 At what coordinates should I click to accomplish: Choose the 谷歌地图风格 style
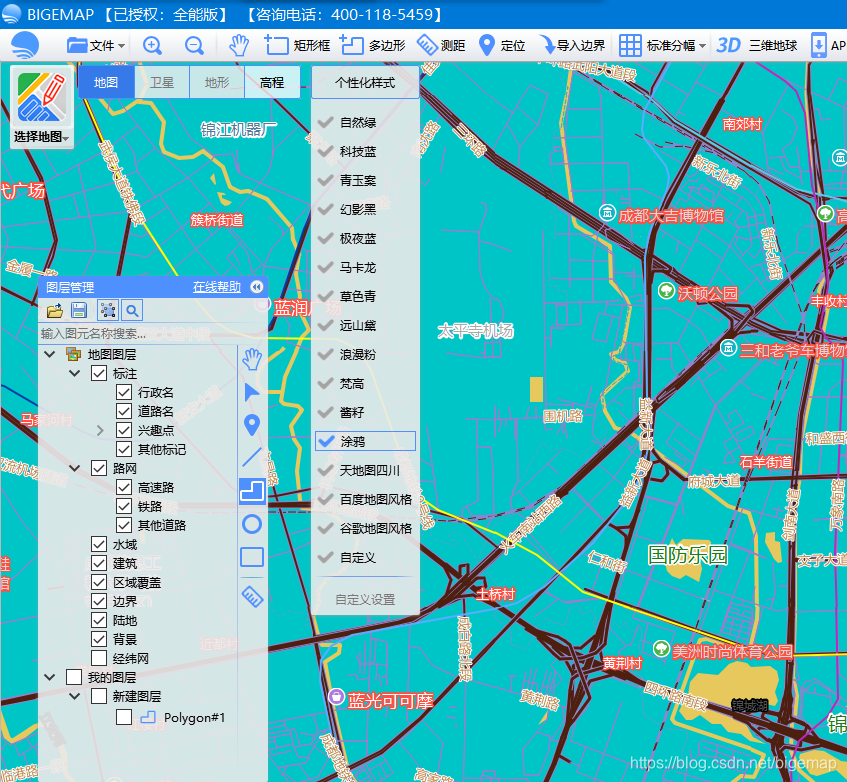[375, 529]
